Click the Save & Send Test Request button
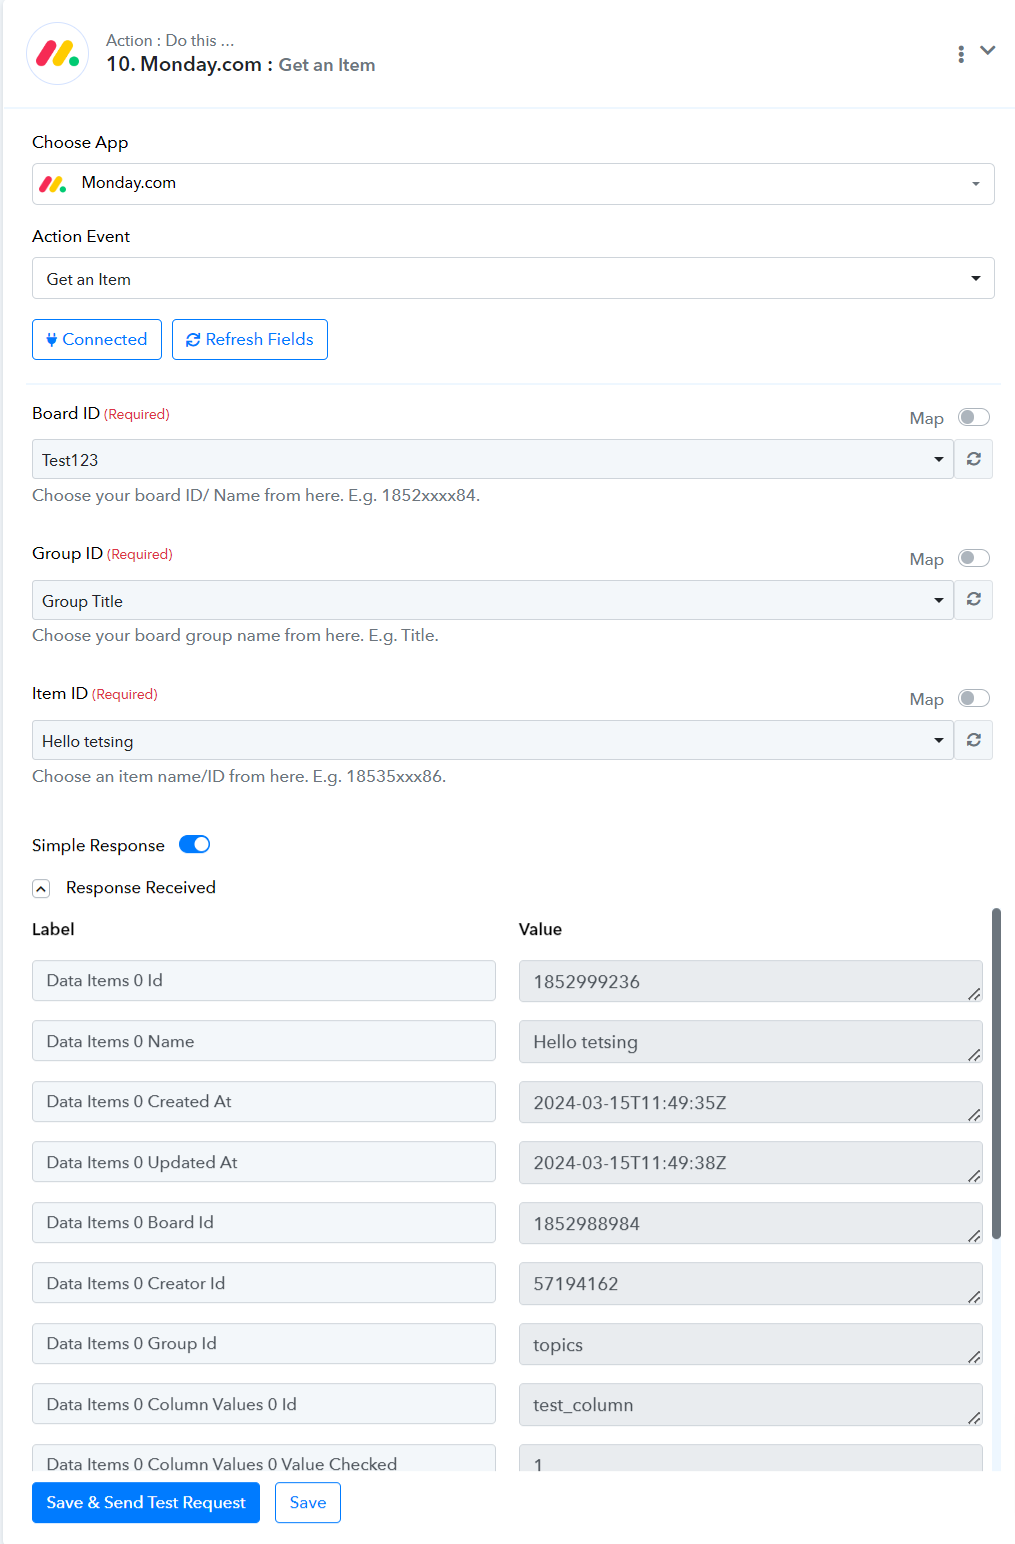This screenshot has width=1015, height=1544. [x=146, y=1502]
